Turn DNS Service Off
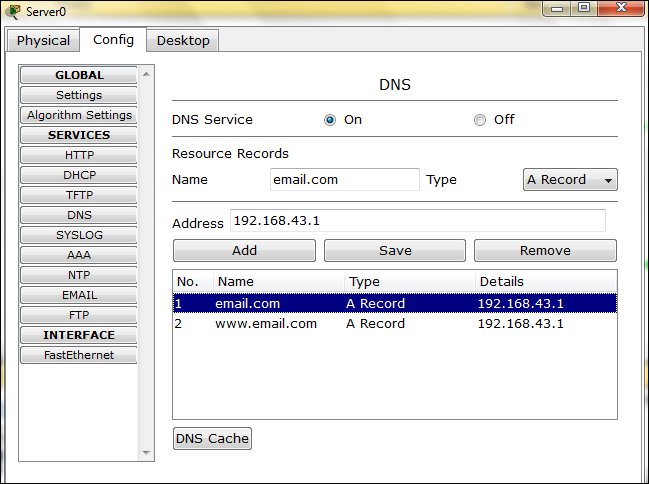 (480, 120)
